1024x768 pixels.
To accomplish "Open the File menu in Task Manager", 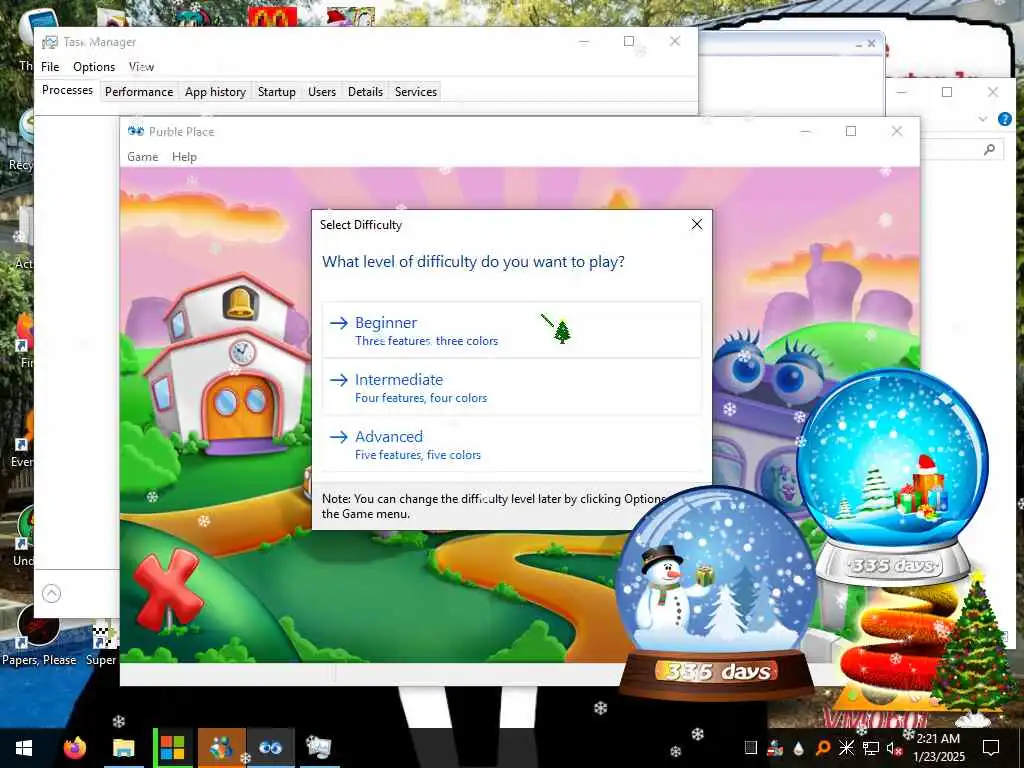I will click(x=50, y=67).
